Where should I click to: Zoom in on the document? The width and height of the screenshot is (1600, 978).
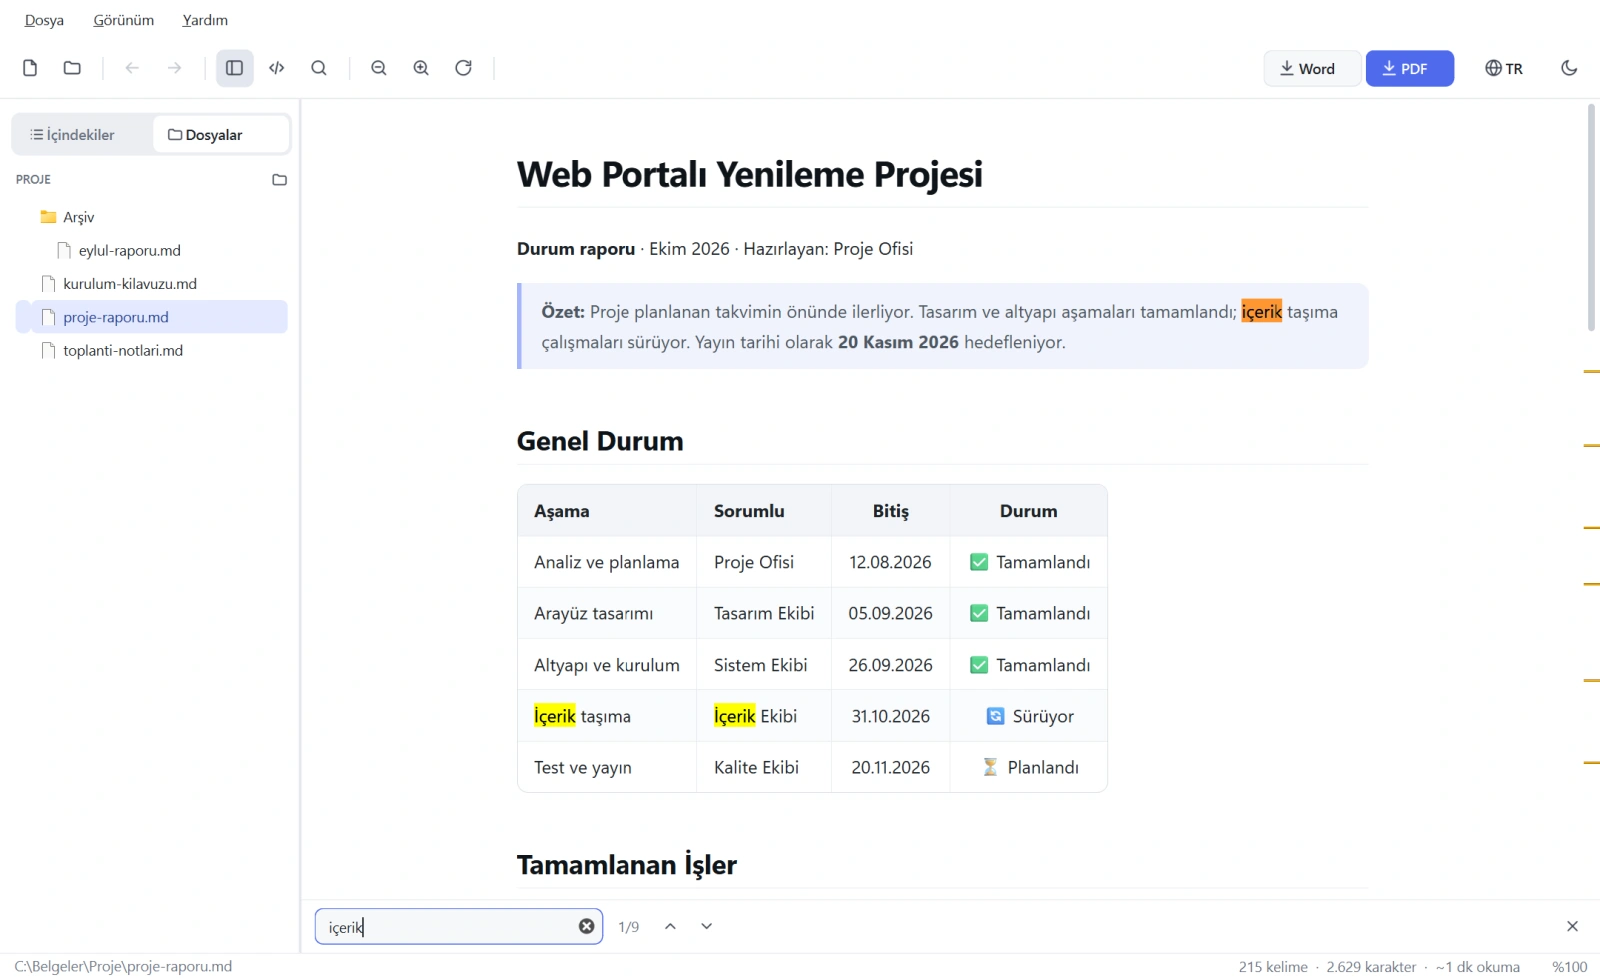(x=421, y=68)
